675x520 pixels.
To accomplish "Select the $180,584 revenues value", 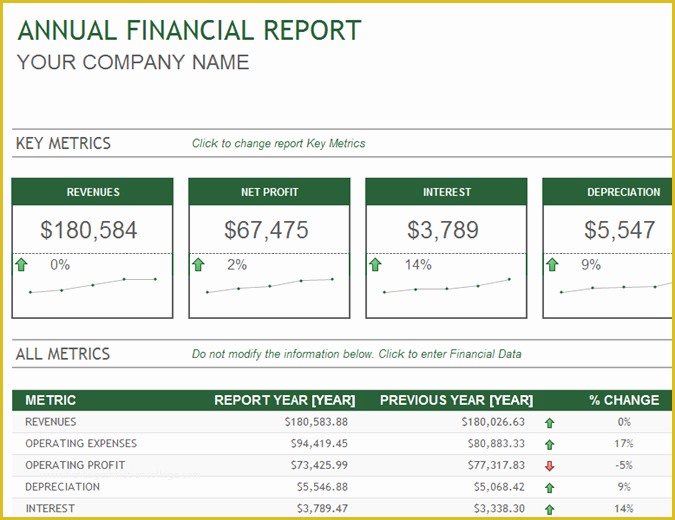I will pyautogui.click(x=89, y=229).
